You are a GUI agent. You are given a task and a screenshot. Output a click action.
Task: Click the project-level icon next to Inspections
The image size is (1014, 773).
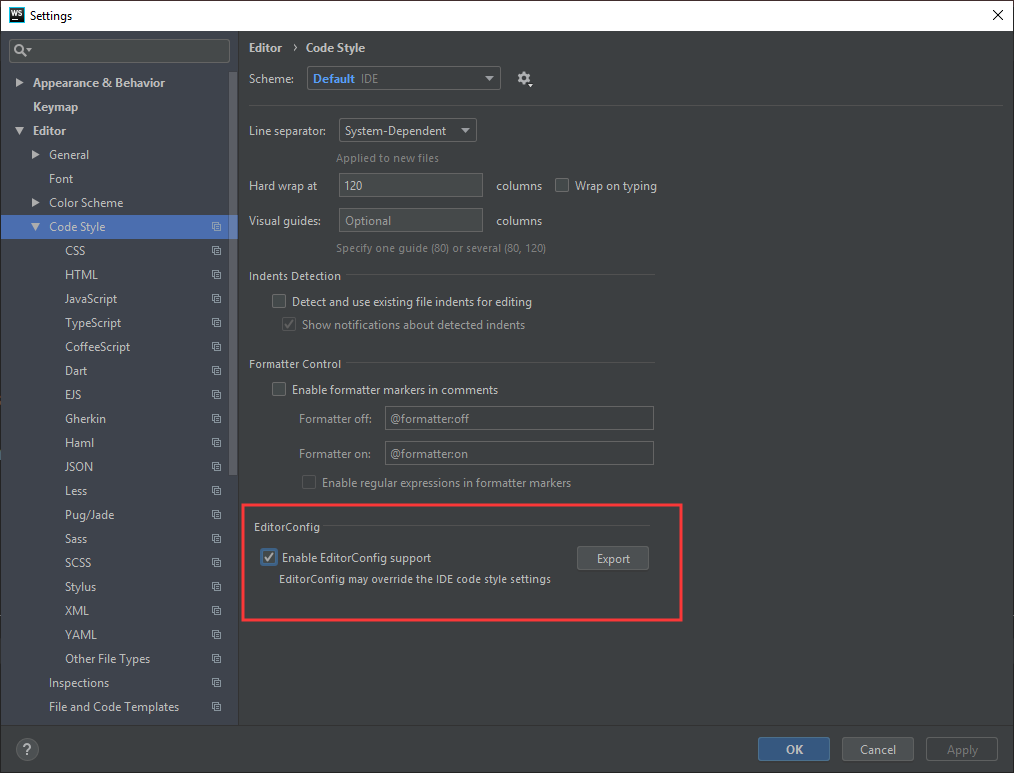coord(216,683)
